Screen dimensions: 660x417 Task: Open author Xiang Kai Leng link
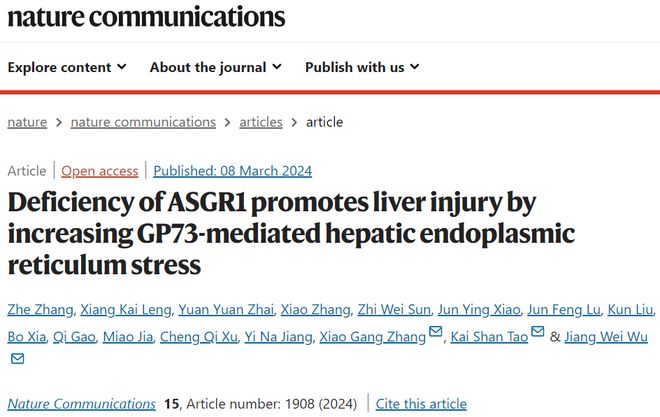(126, 310)
